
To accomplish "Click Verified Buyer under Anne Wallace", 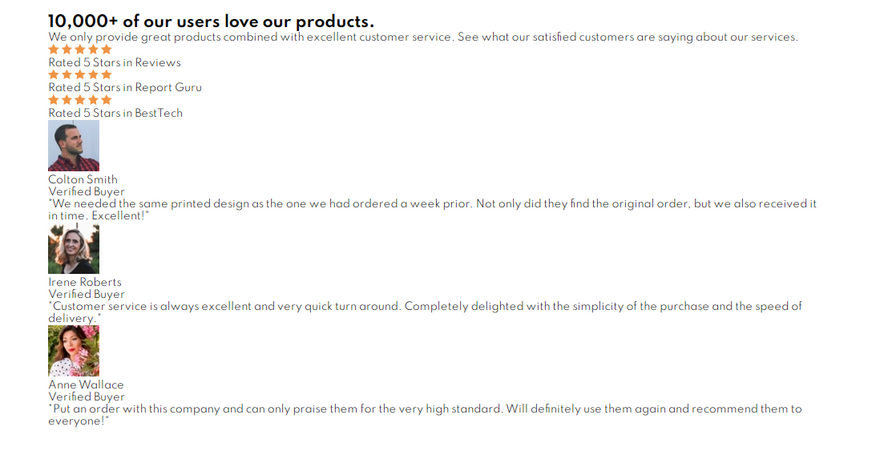I will 87,397.
